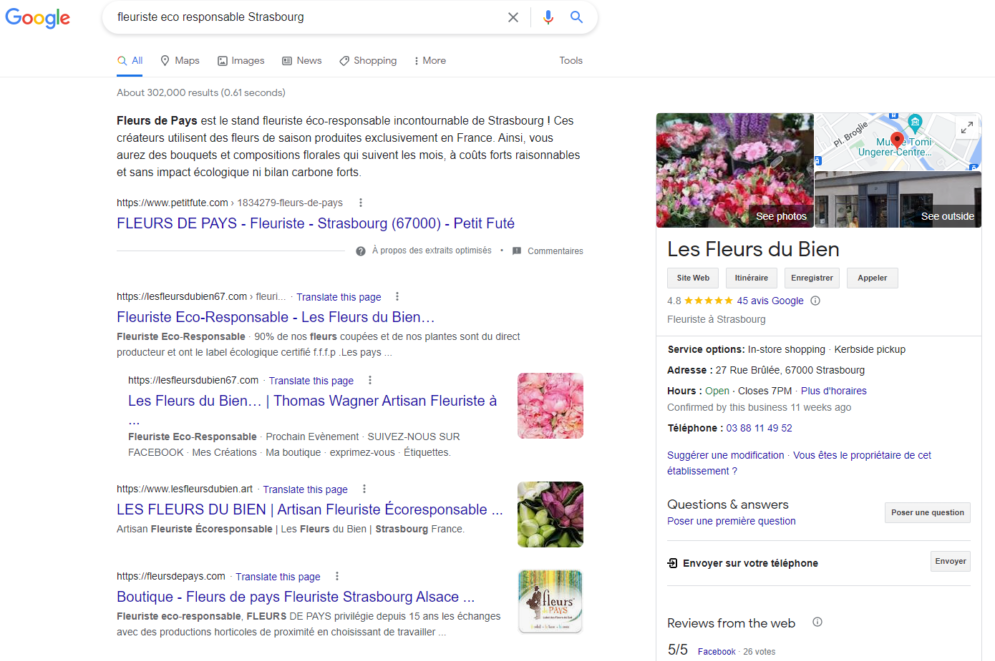Click the red map pin on the map
The height and width of the screenshot is (661, 995).
click(x=897, y=140)
